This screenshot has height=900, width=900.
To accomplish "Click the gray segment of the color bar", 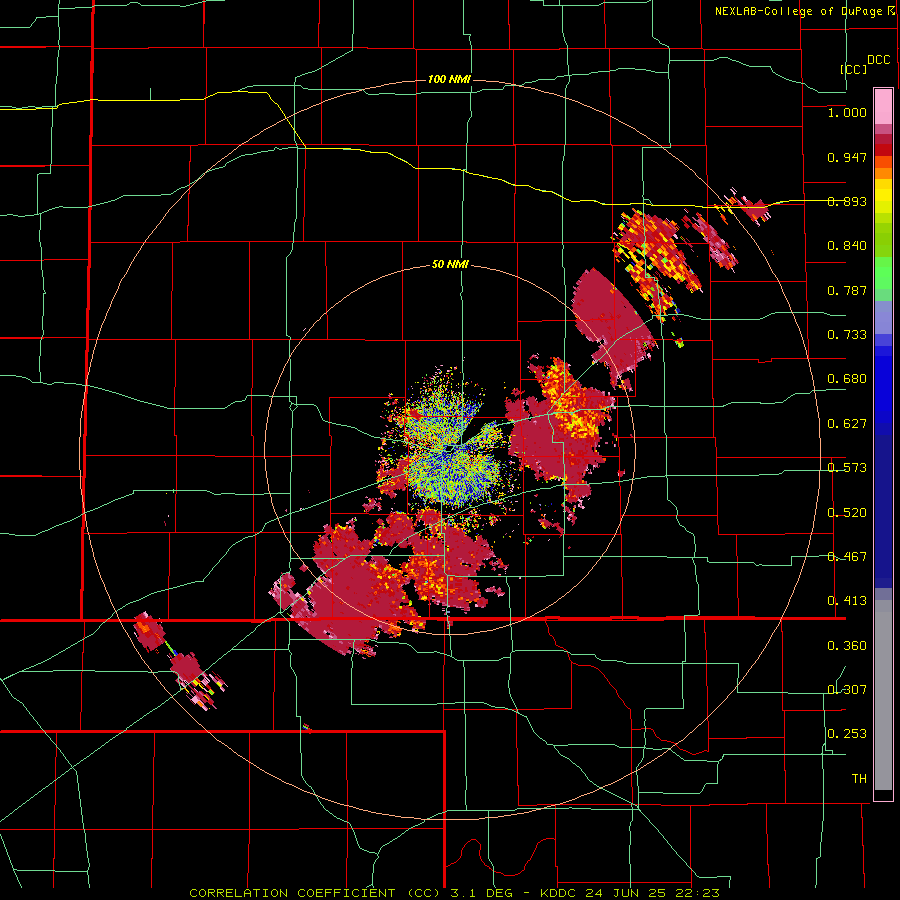I will [883, 695].
